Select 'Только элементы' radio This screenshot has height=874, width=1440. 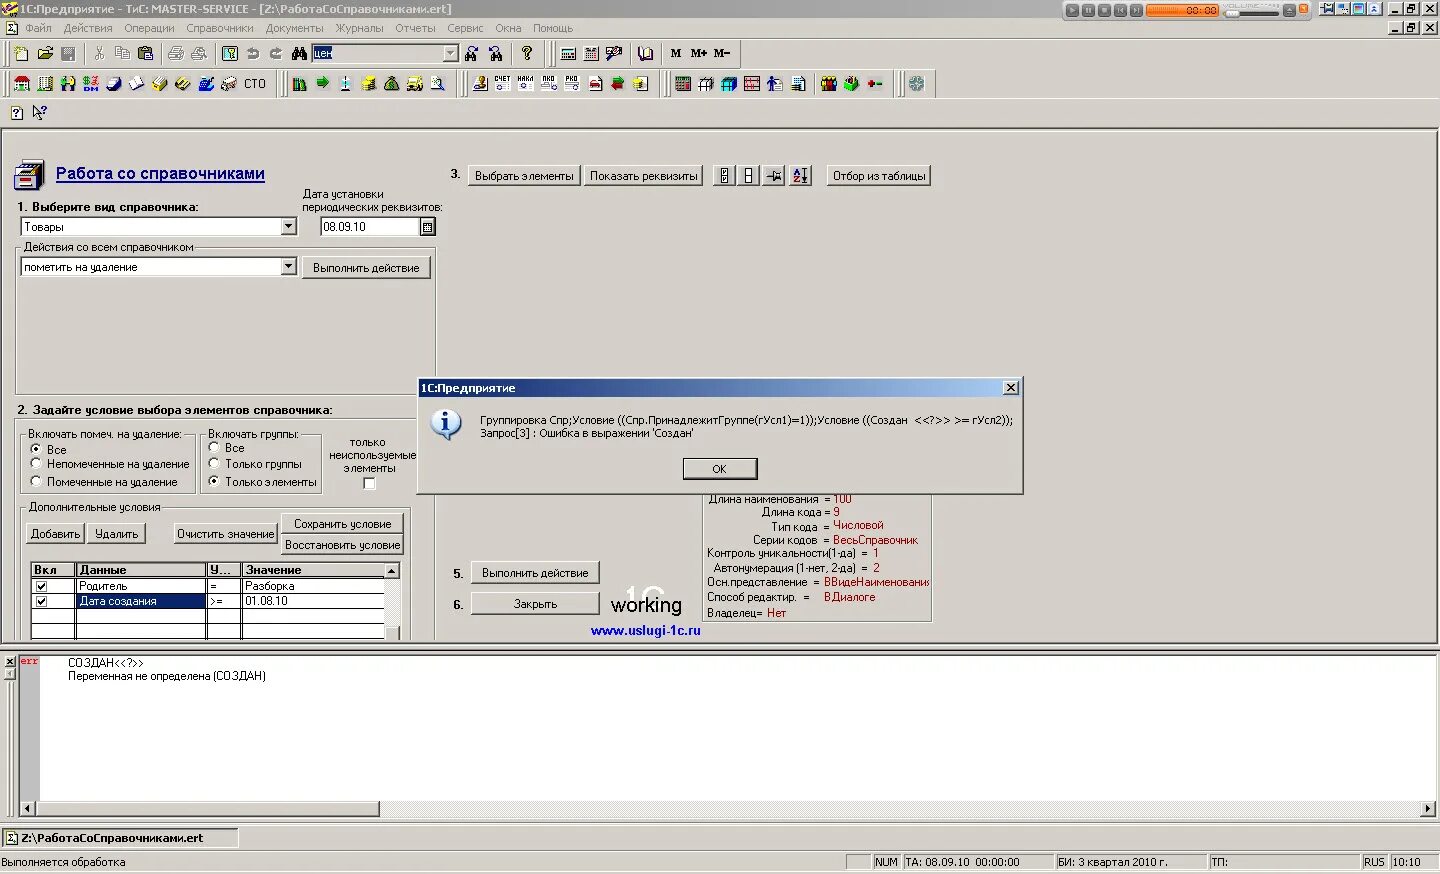click(x=214, y=481)
